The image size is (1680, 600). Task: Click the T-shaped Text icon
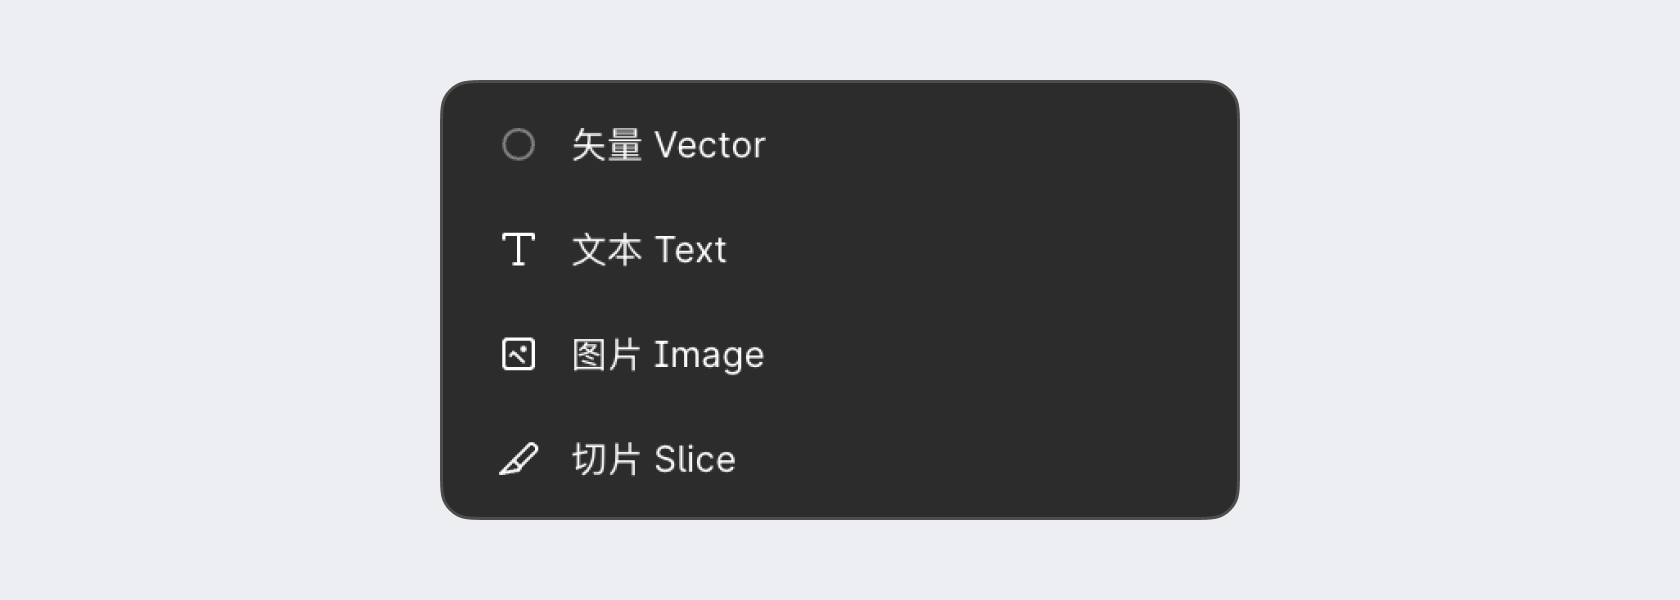(518, 249)
